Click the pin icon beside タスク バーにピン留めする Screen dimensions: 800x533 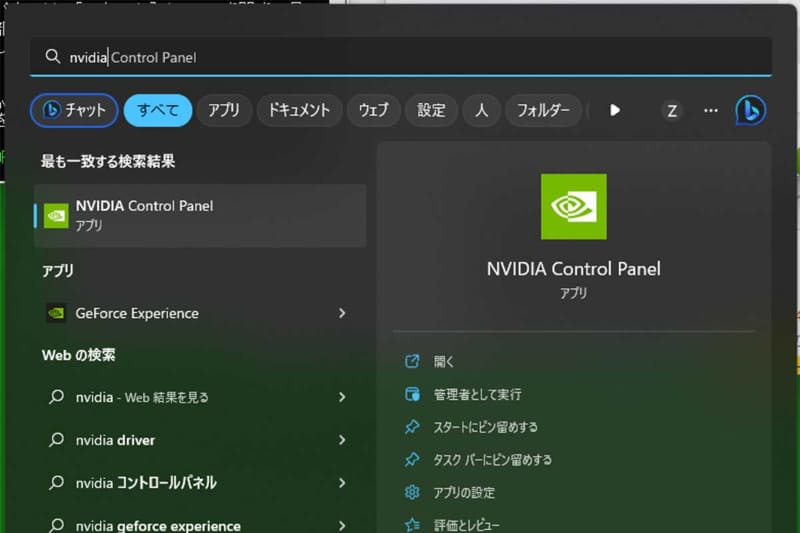412,460
